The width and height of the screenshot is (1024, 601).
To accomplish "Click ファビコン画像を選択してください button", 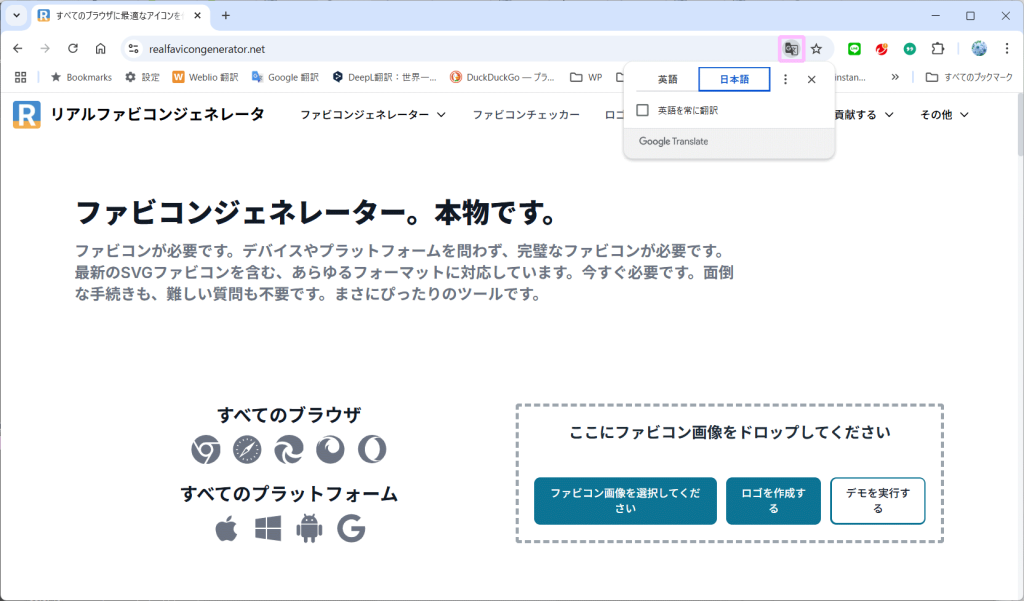I will [x=625, y=501].
